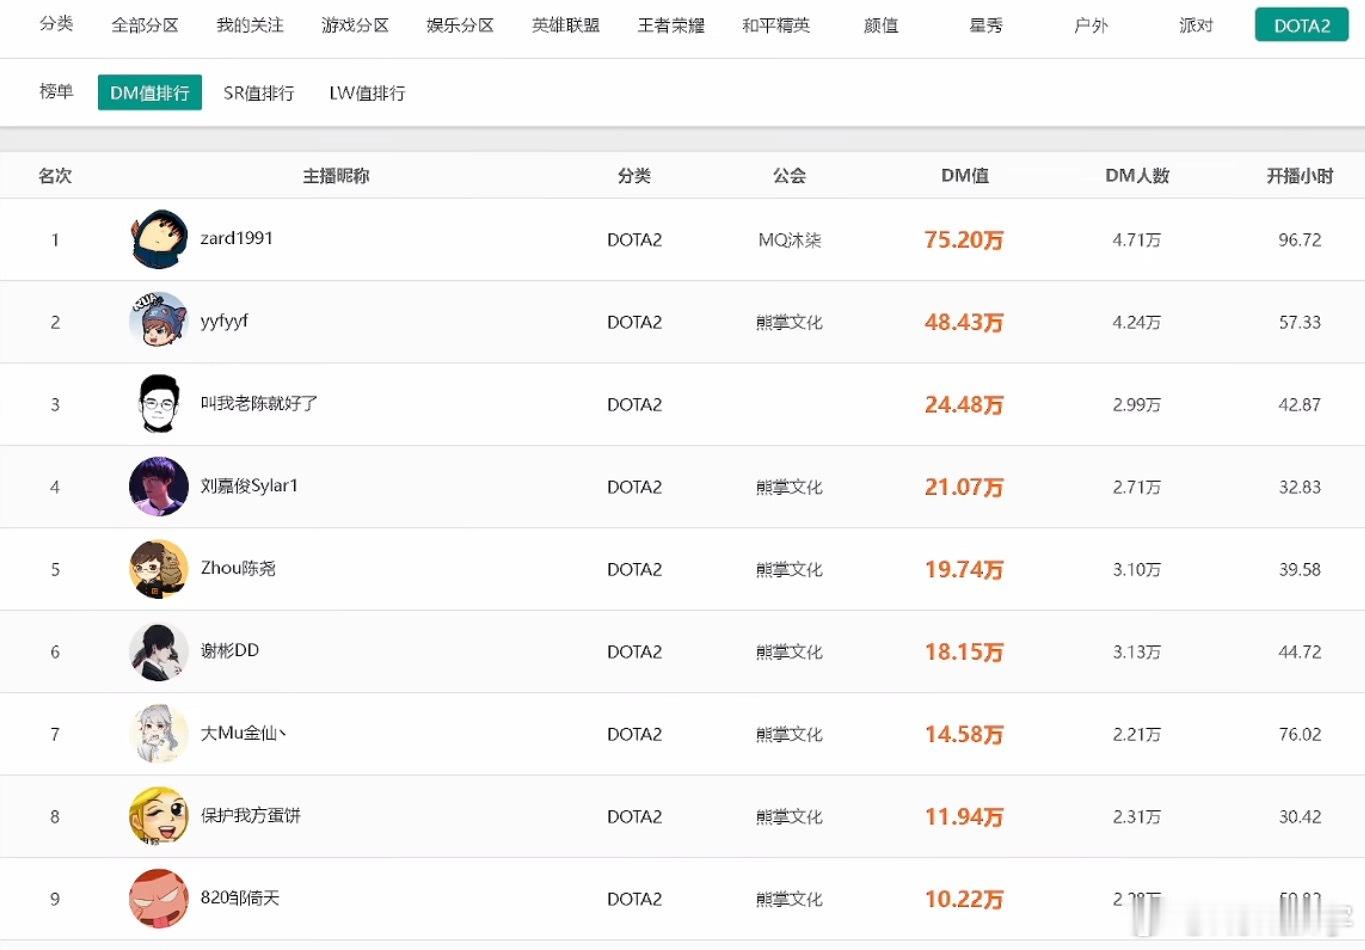Click DM value 24.48万
Image resolution: width=1365 pixels, height=950 pixels.
pyautogui.click(x=964, y=405)
